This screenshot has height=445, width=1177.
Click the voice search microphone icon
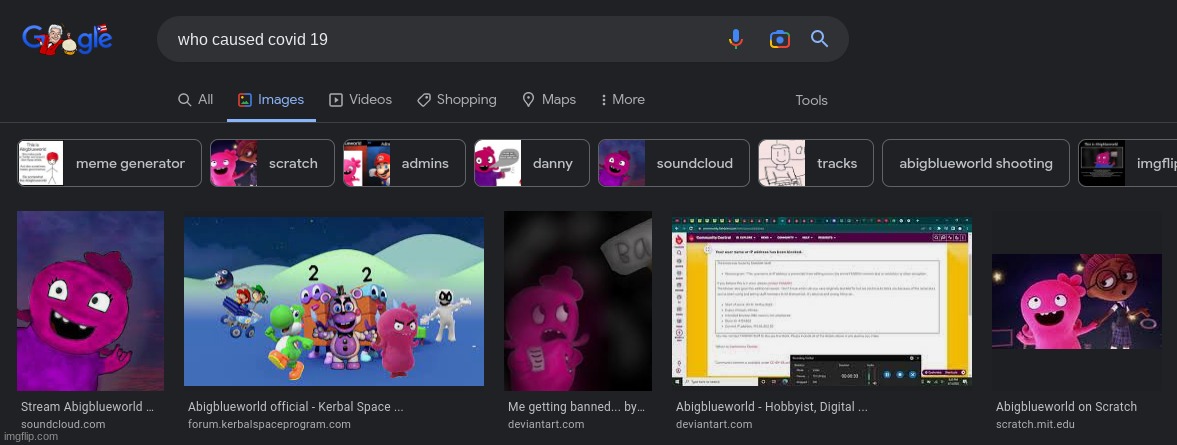click(736, 39)
